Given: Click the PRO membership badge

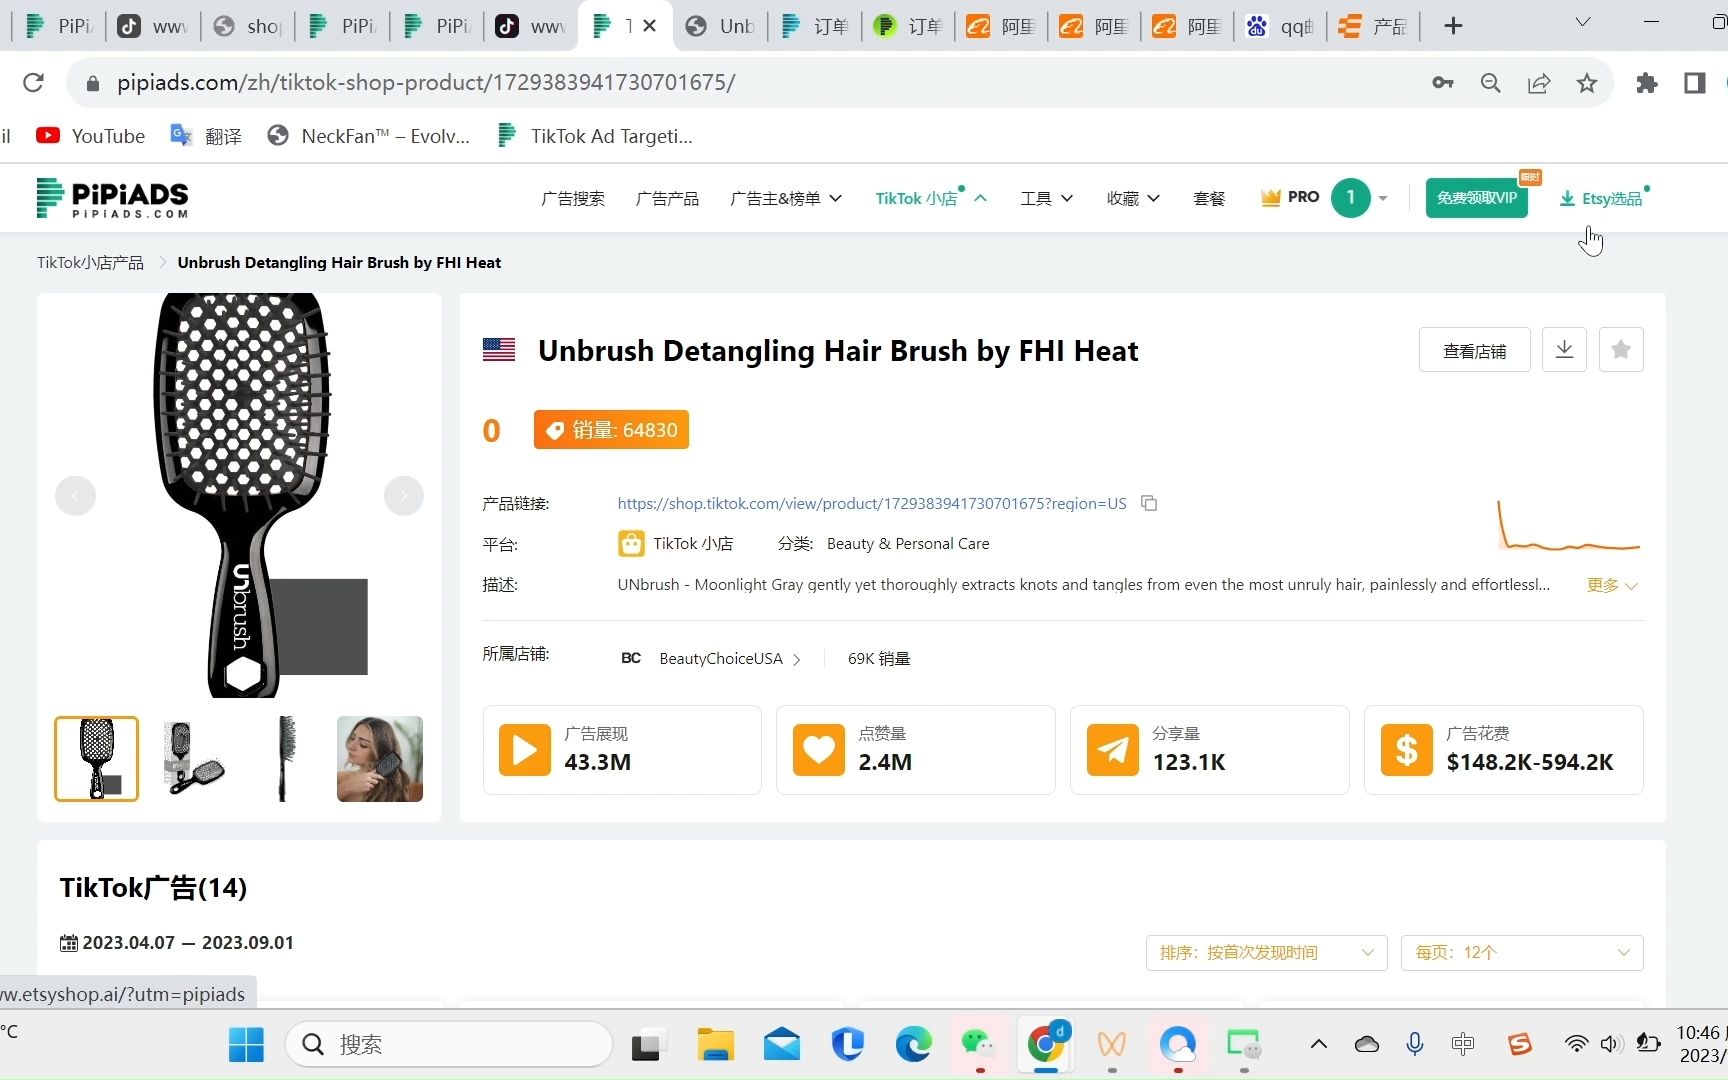Looking at the screenshot, I should coord(1290,197).
